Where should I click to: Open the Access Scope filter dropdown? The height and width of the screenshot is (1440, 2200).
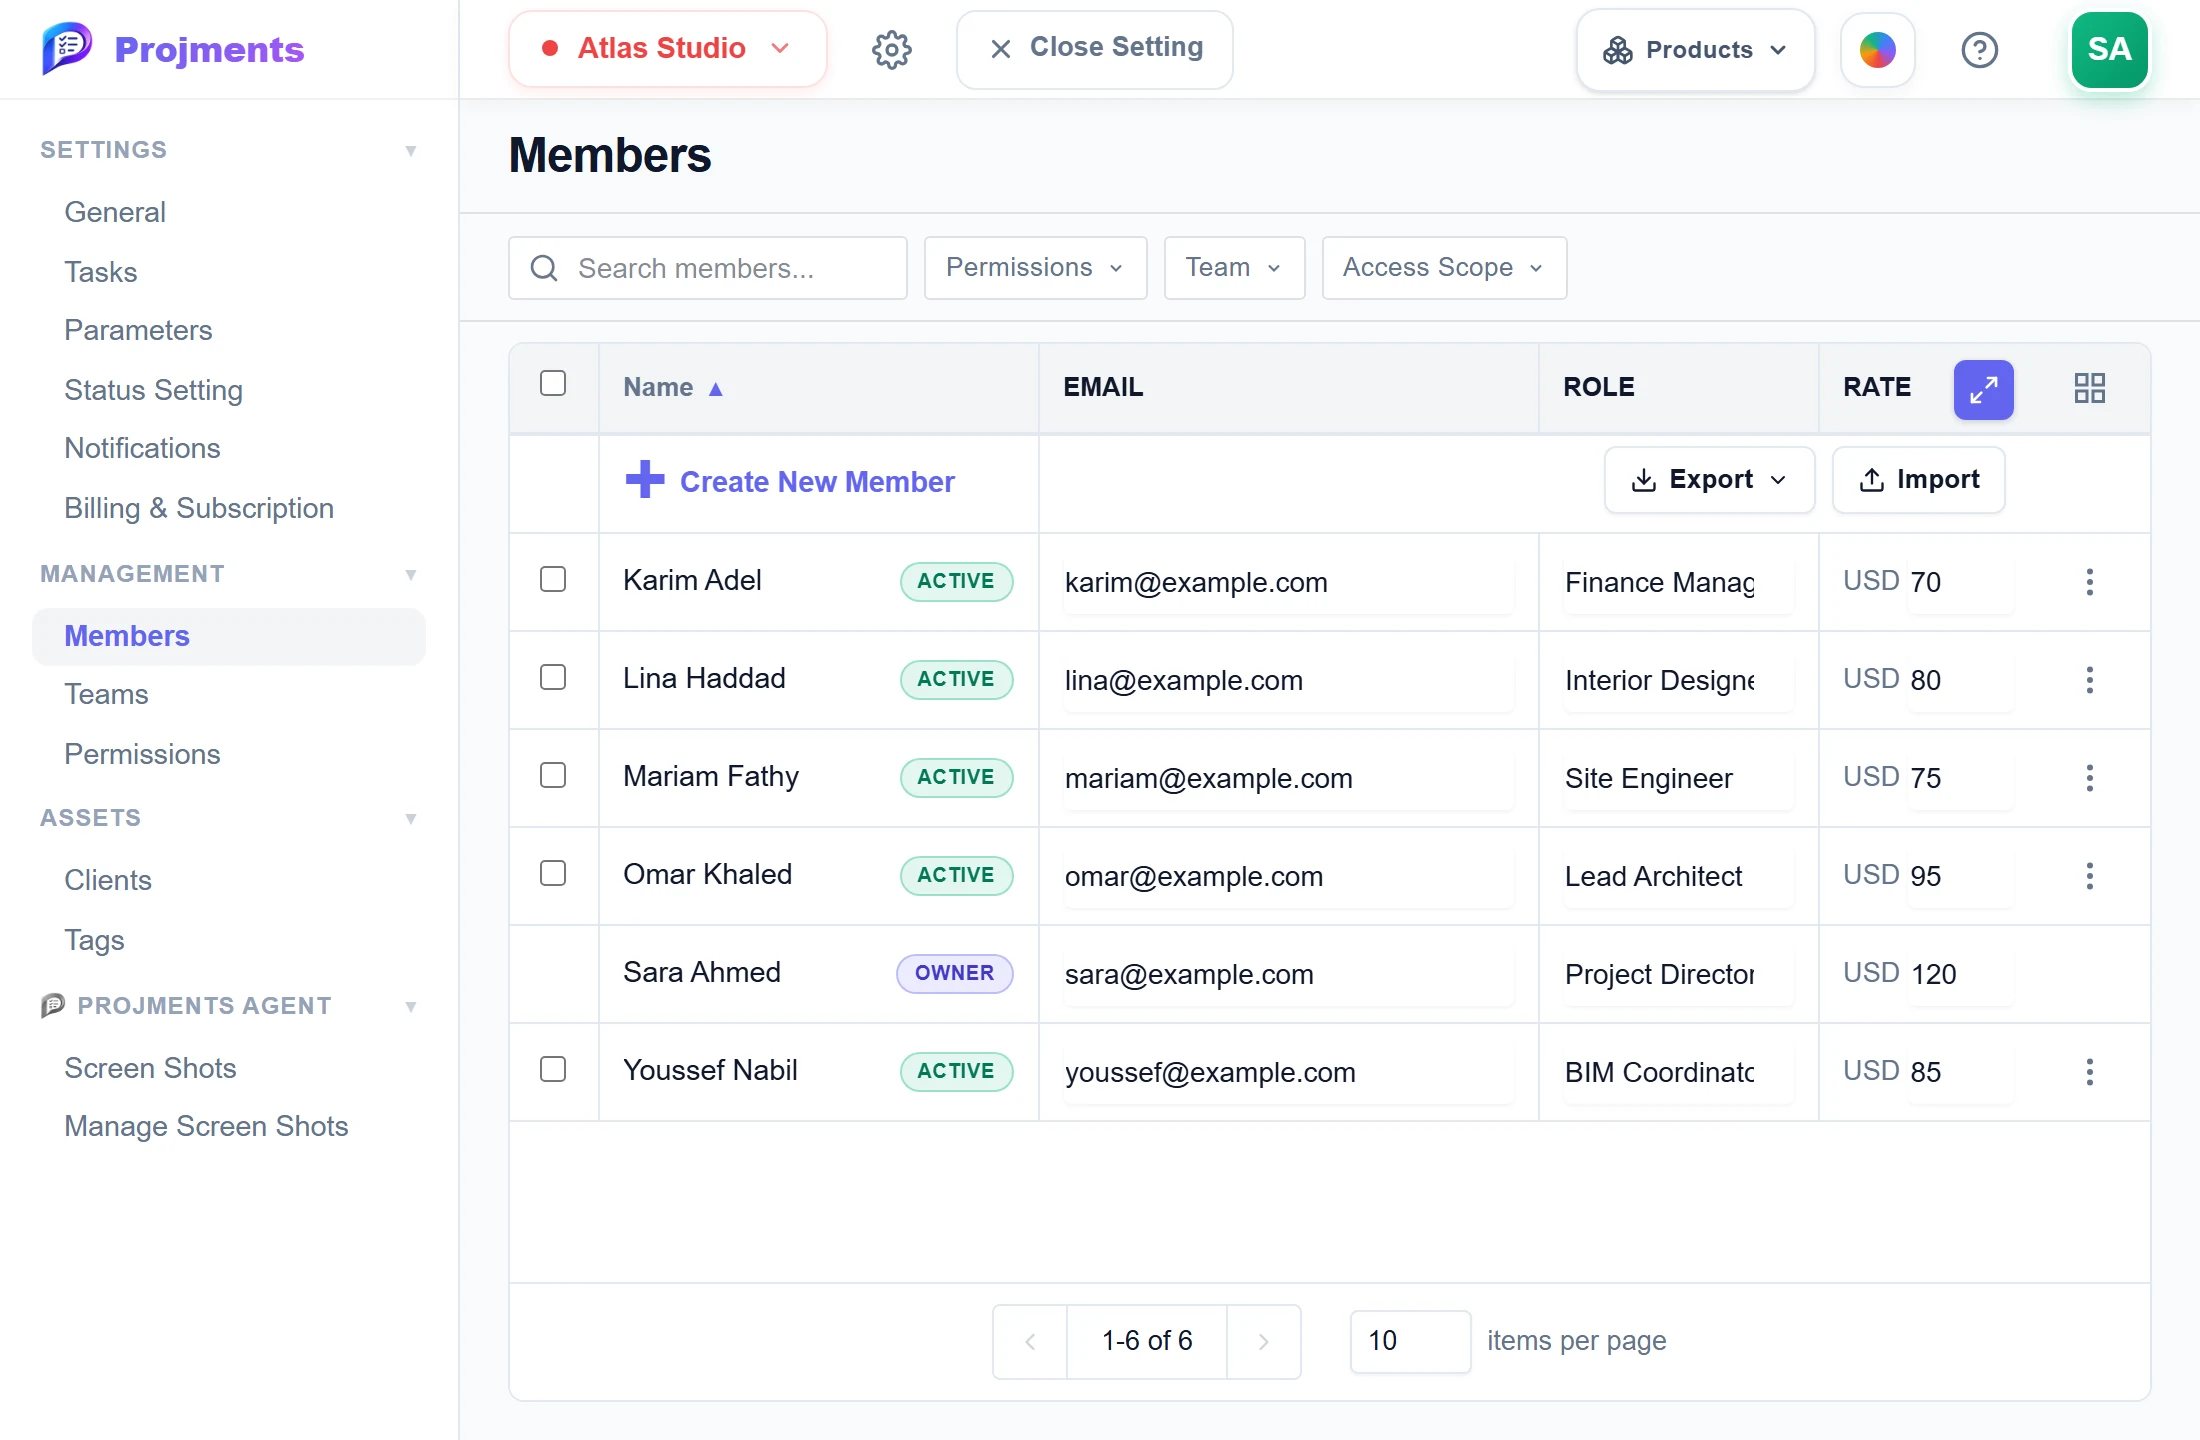(1444, 268)
